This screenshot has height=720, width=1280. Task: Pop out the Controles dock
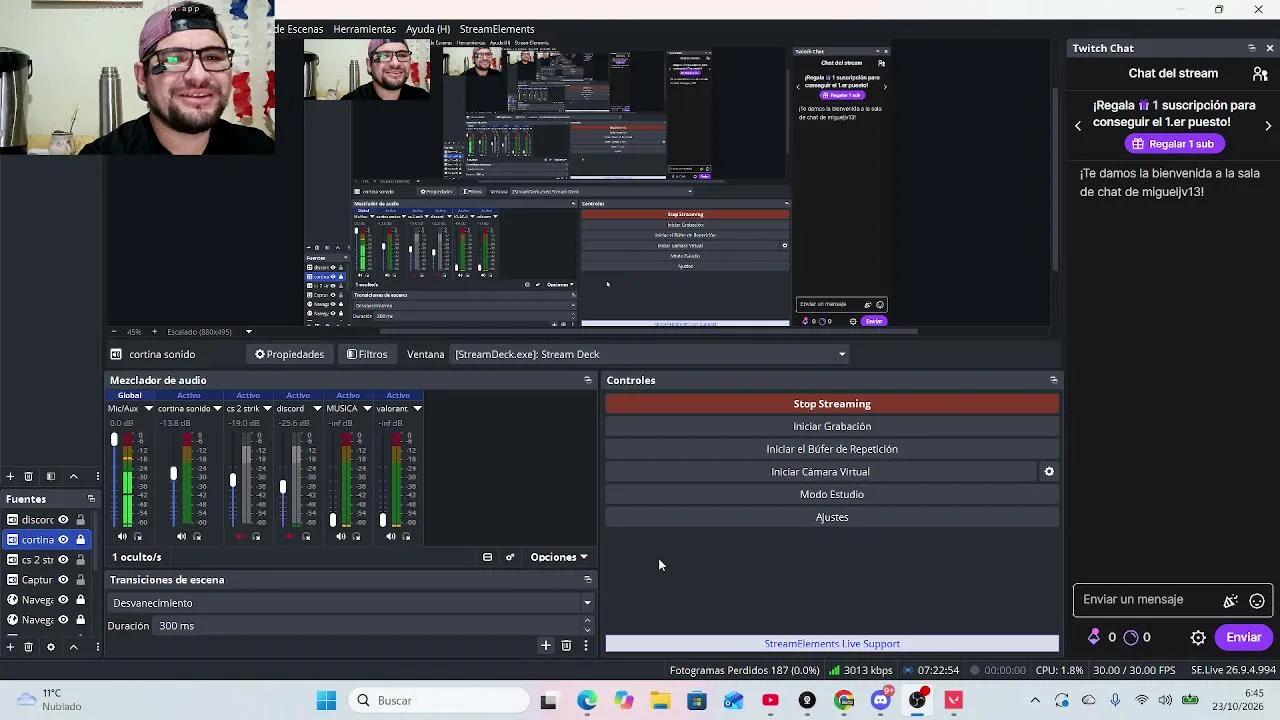click(1053, 380)
